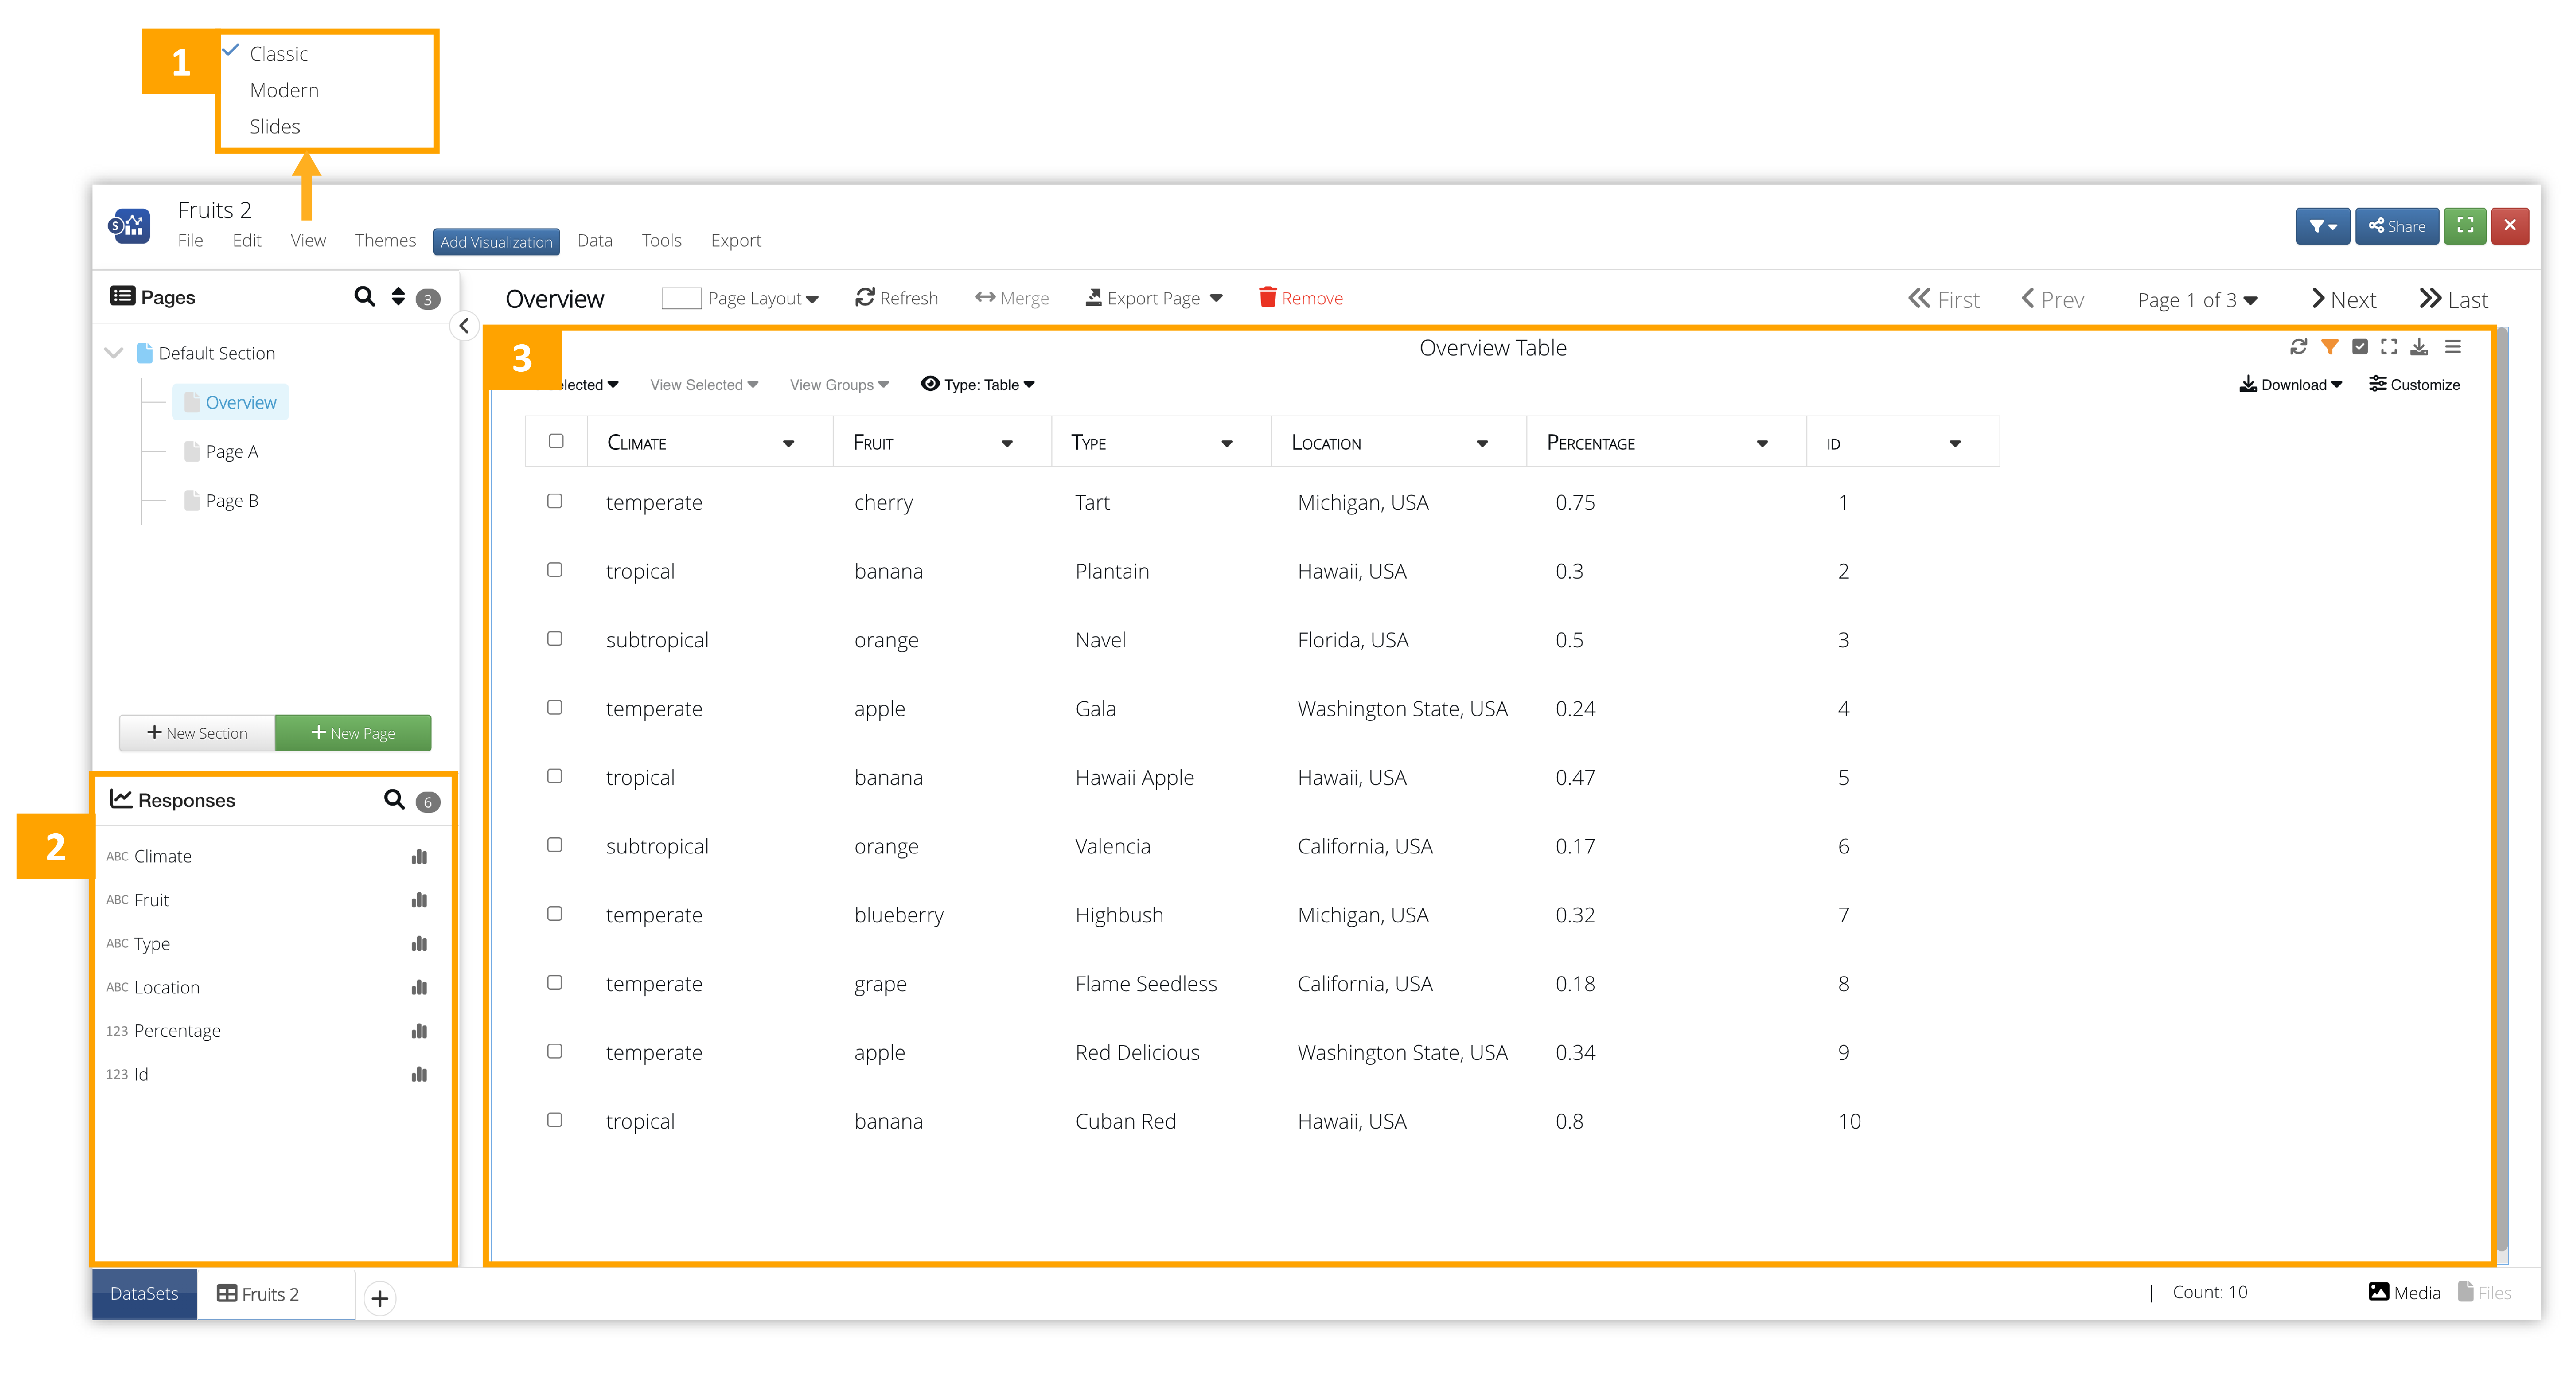Open the Edit menu
Viewport: 2576px width, 1400px height.
[247, 241]
